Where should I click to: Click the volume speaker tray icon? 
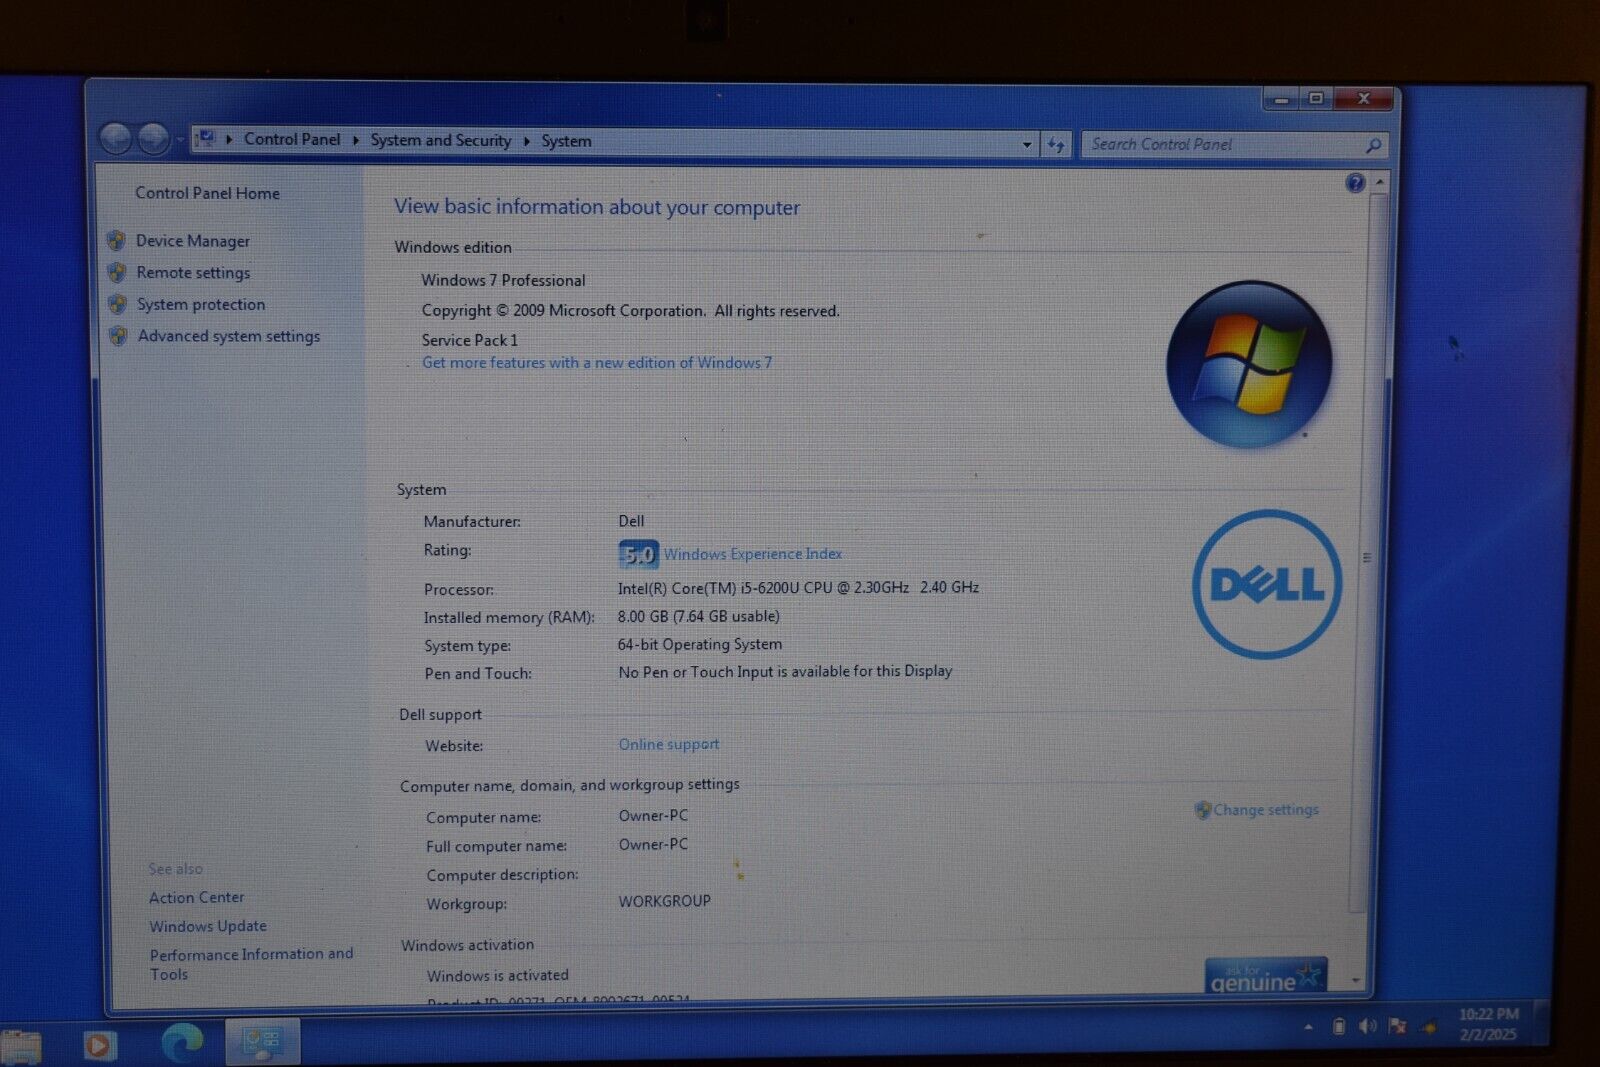[1368, 1027]
